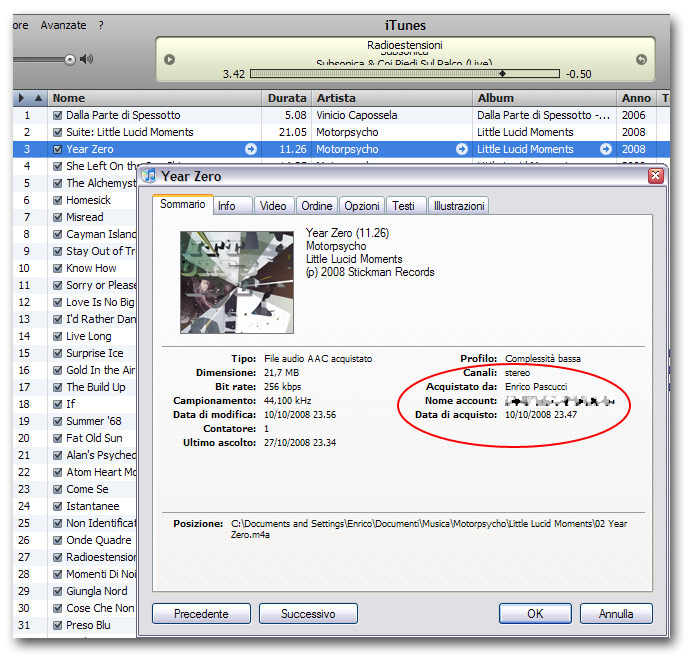690x660 pixels.
Task: Click the arrow beside Little Lucid Moments in selected row
Action: 606,149
